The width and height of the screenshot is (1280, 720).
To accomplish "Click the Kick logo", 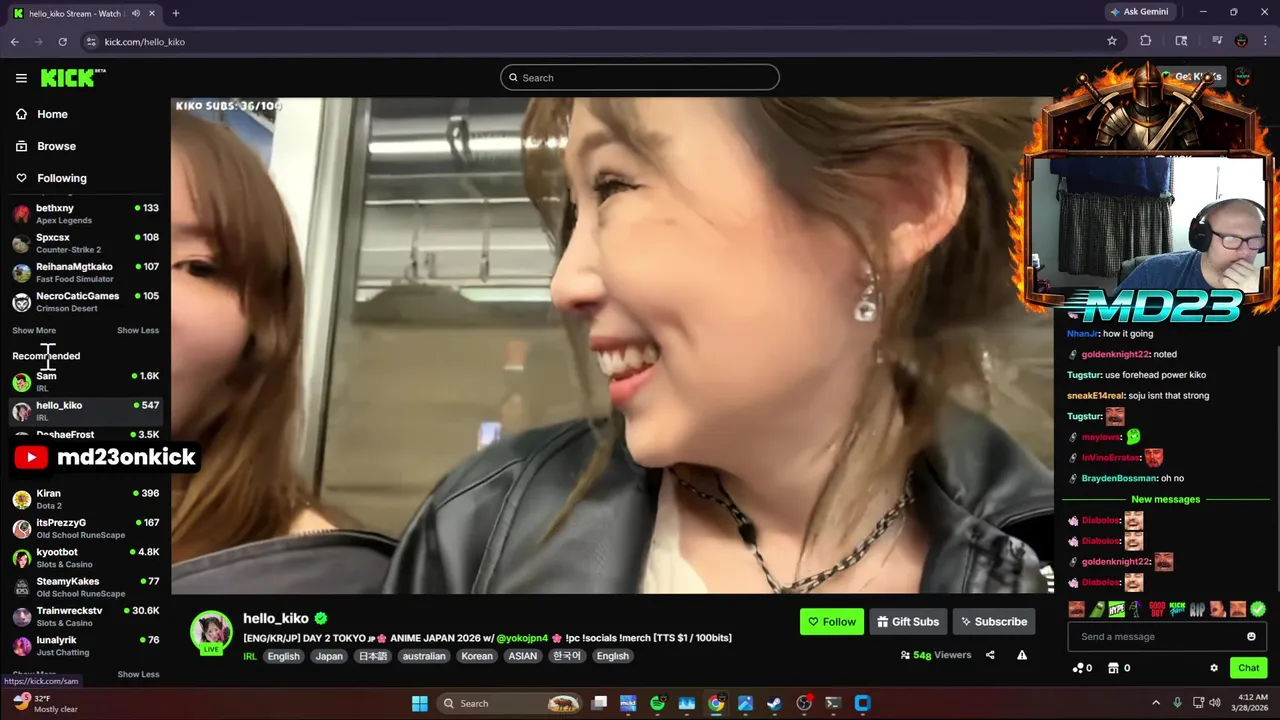I will click(73, 78).
